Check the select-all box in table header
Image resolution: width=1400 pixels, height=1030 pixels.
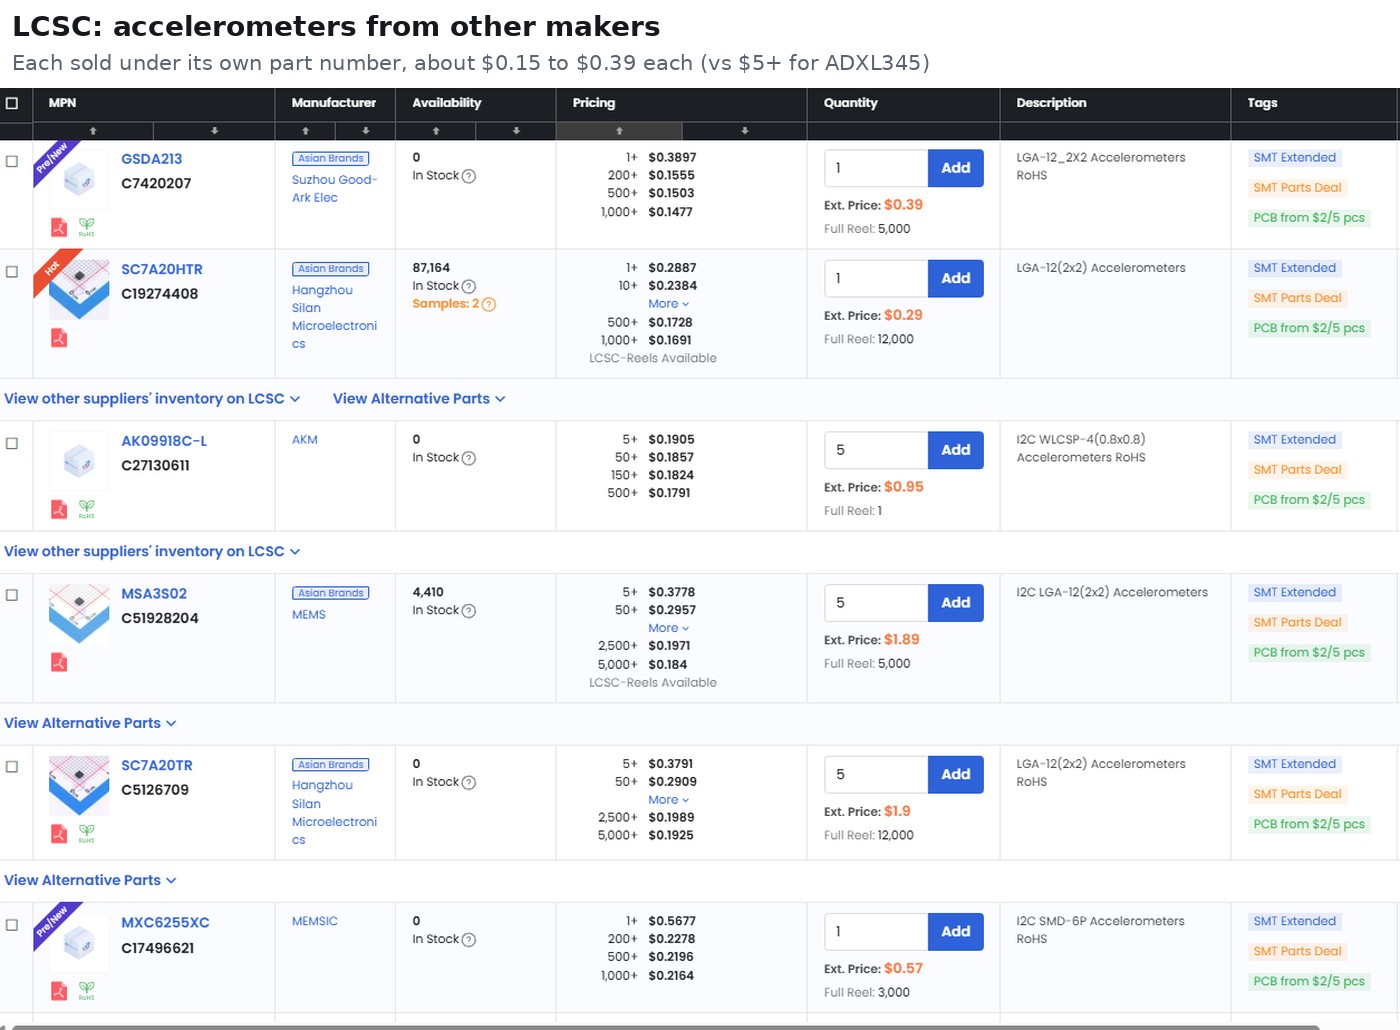12,103
